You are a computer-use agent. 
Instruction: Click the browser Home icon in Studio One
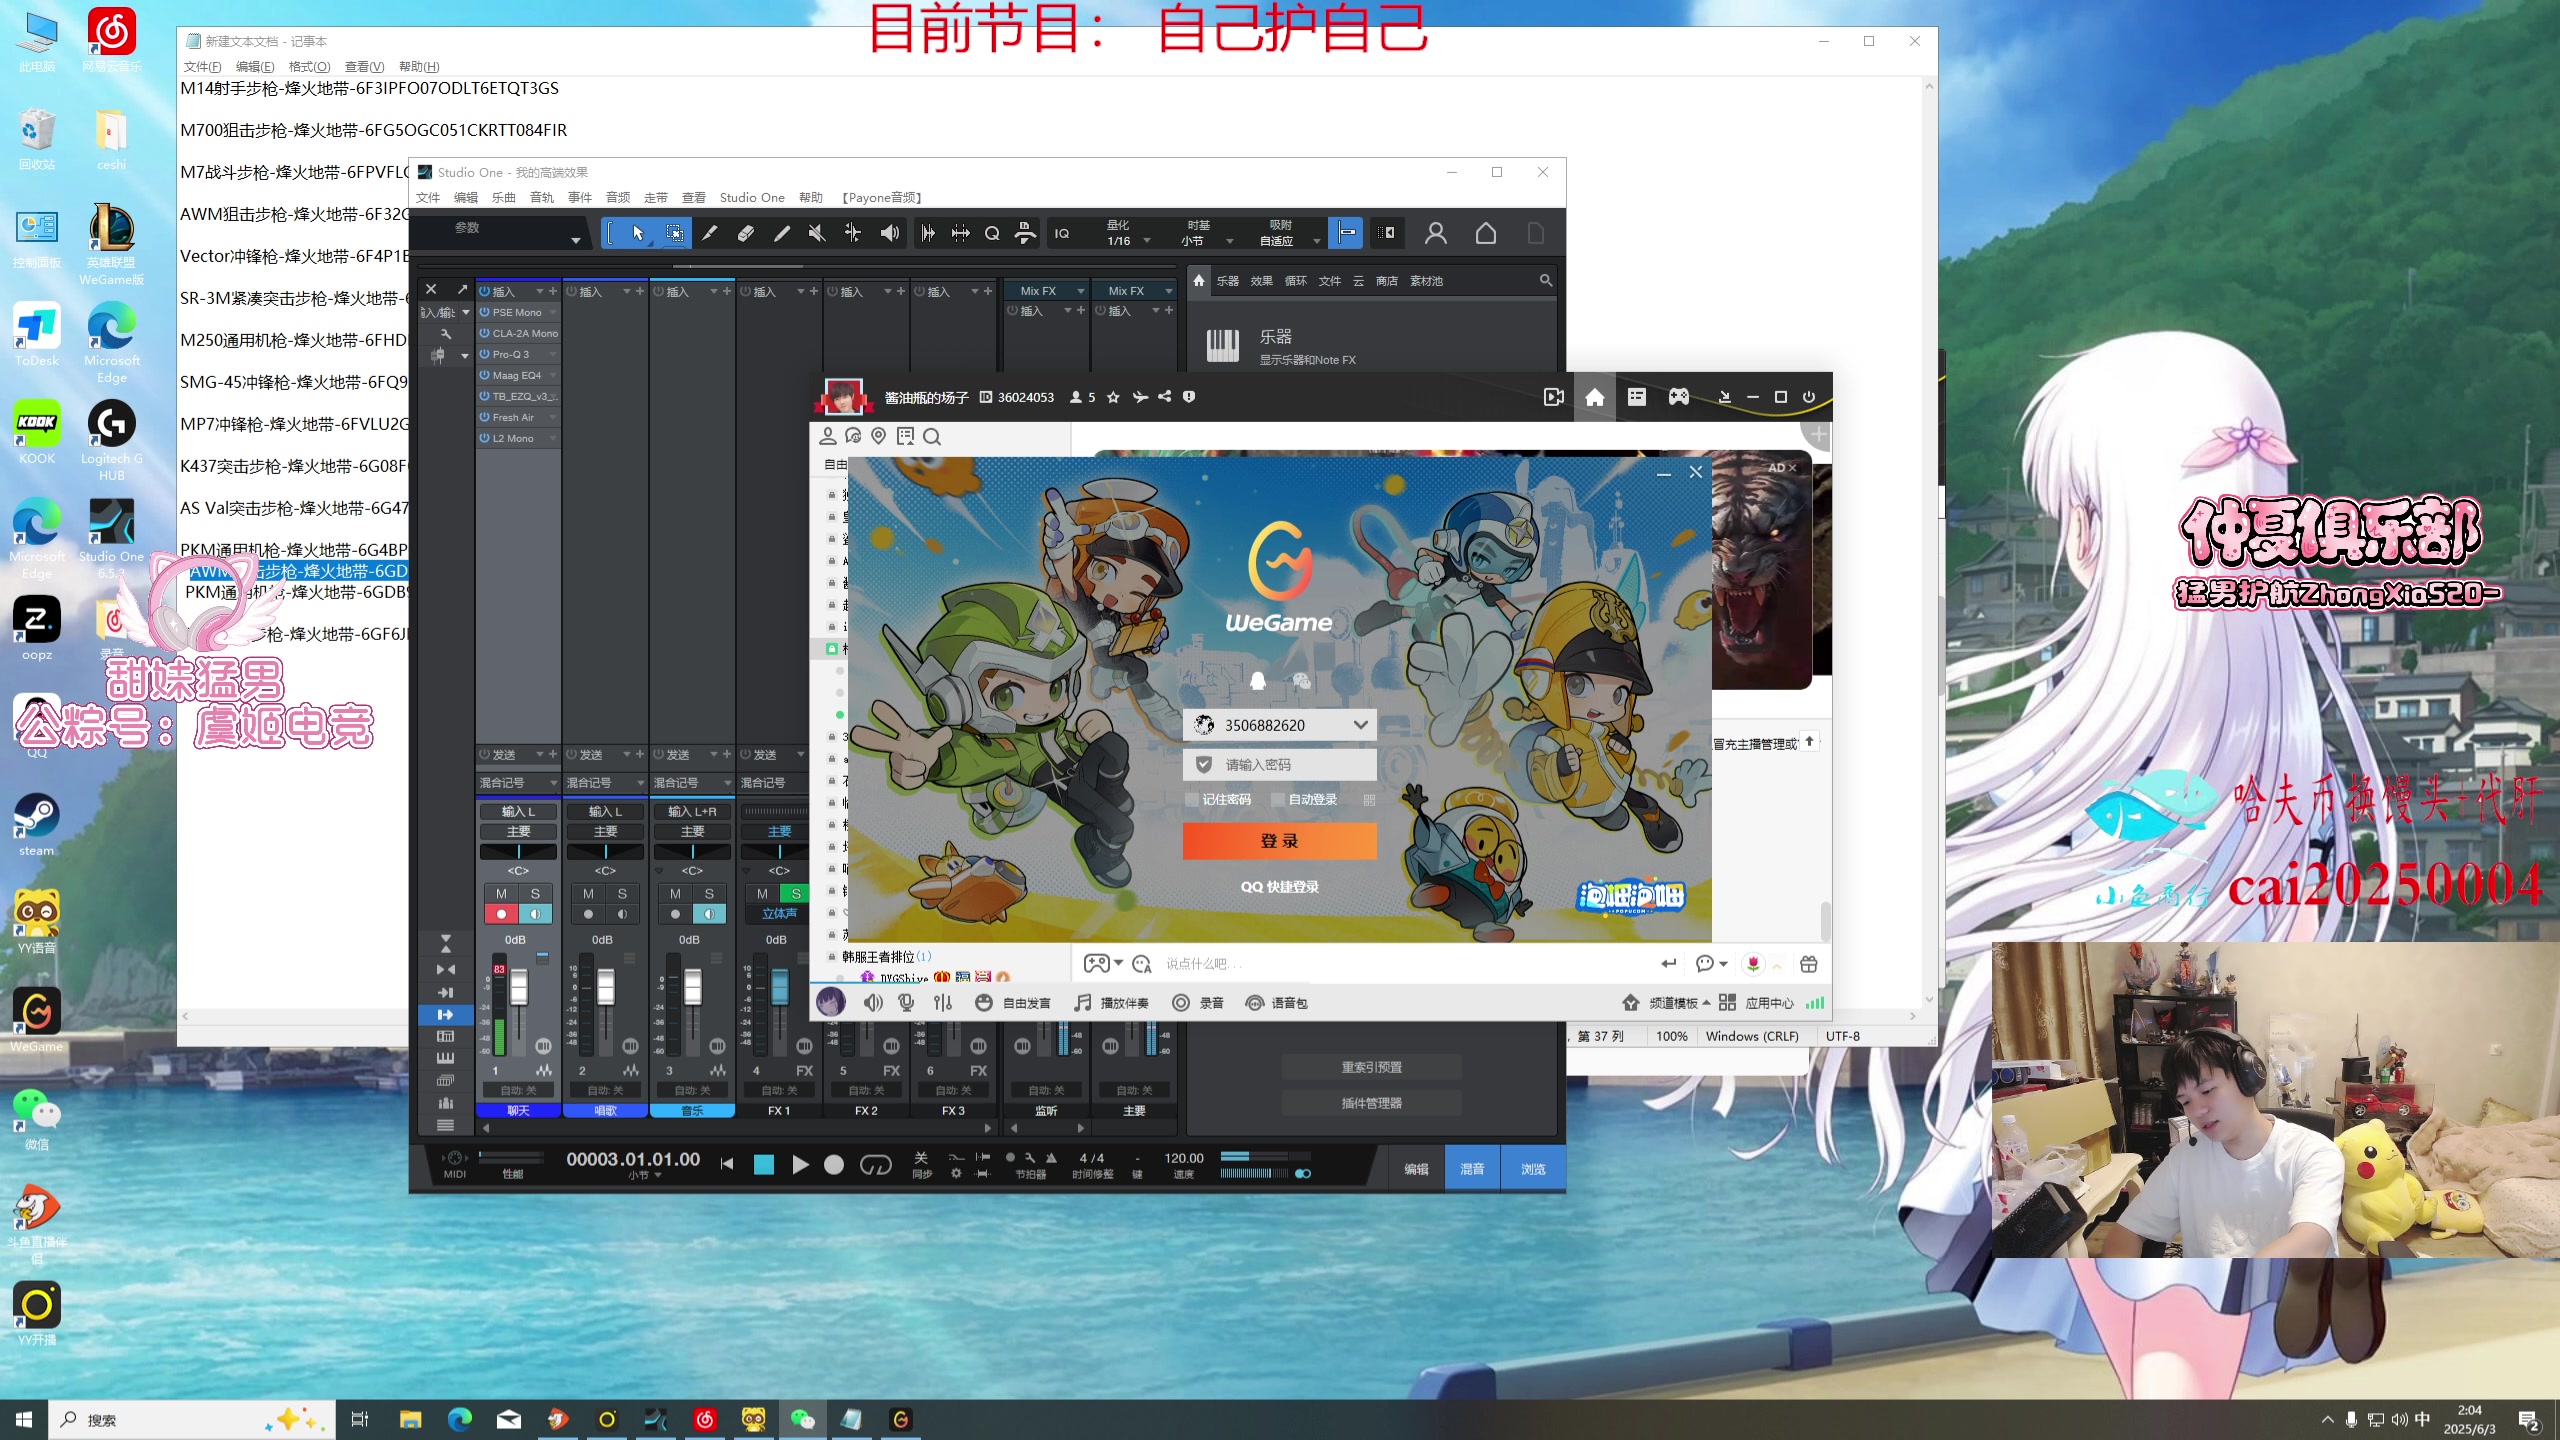[x=1199, y=281]
